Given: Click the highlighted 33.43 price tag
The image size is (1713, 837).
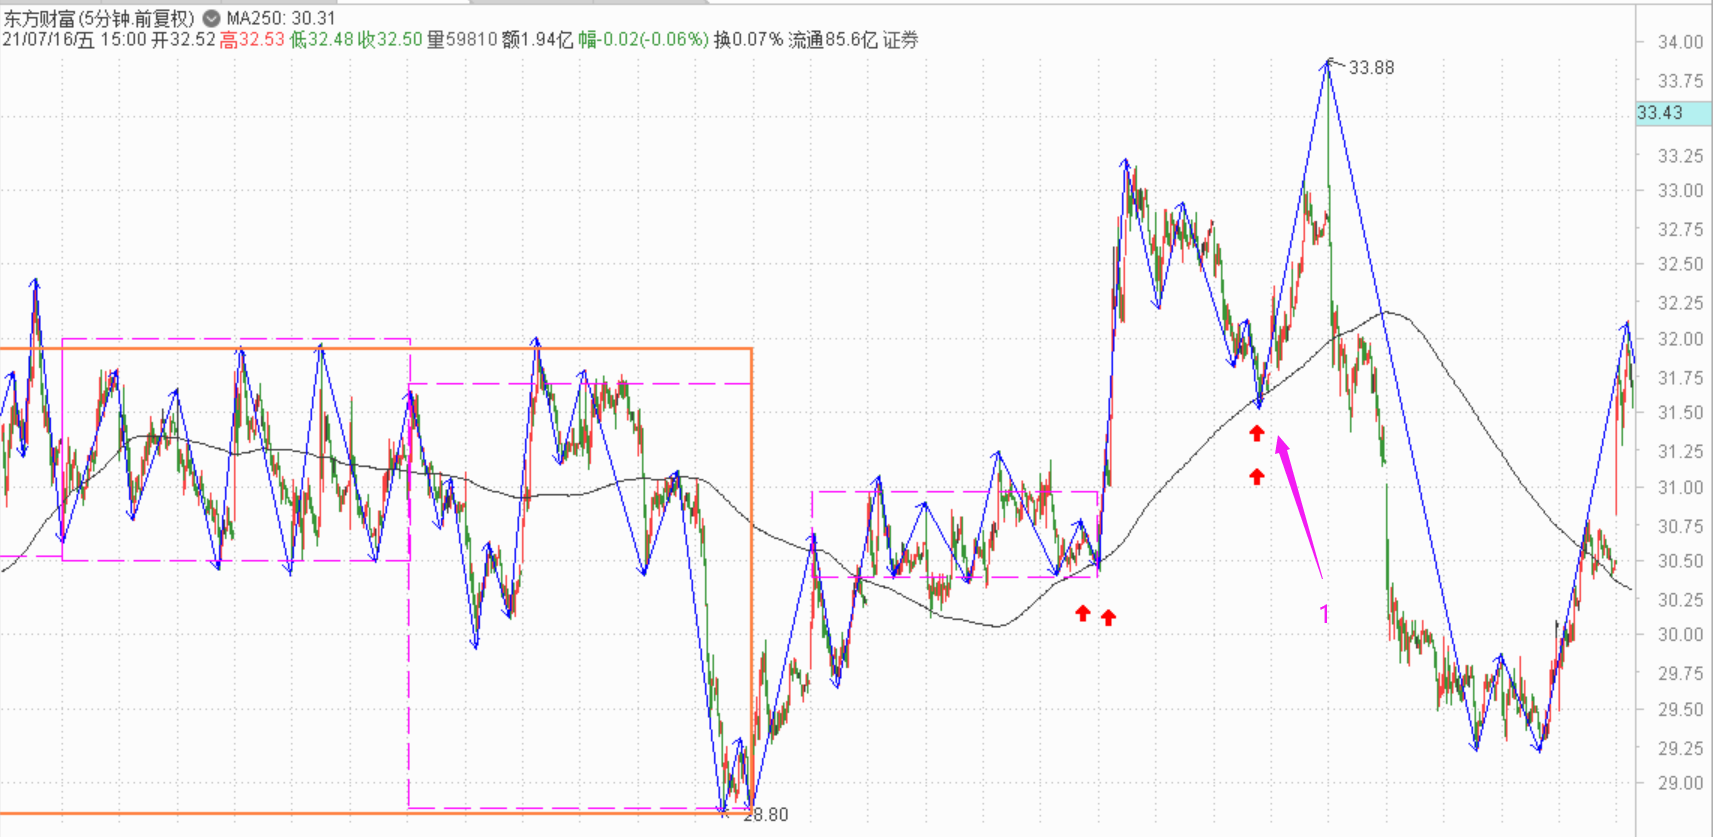Looking at the screenshot, I should [1661, 113].
